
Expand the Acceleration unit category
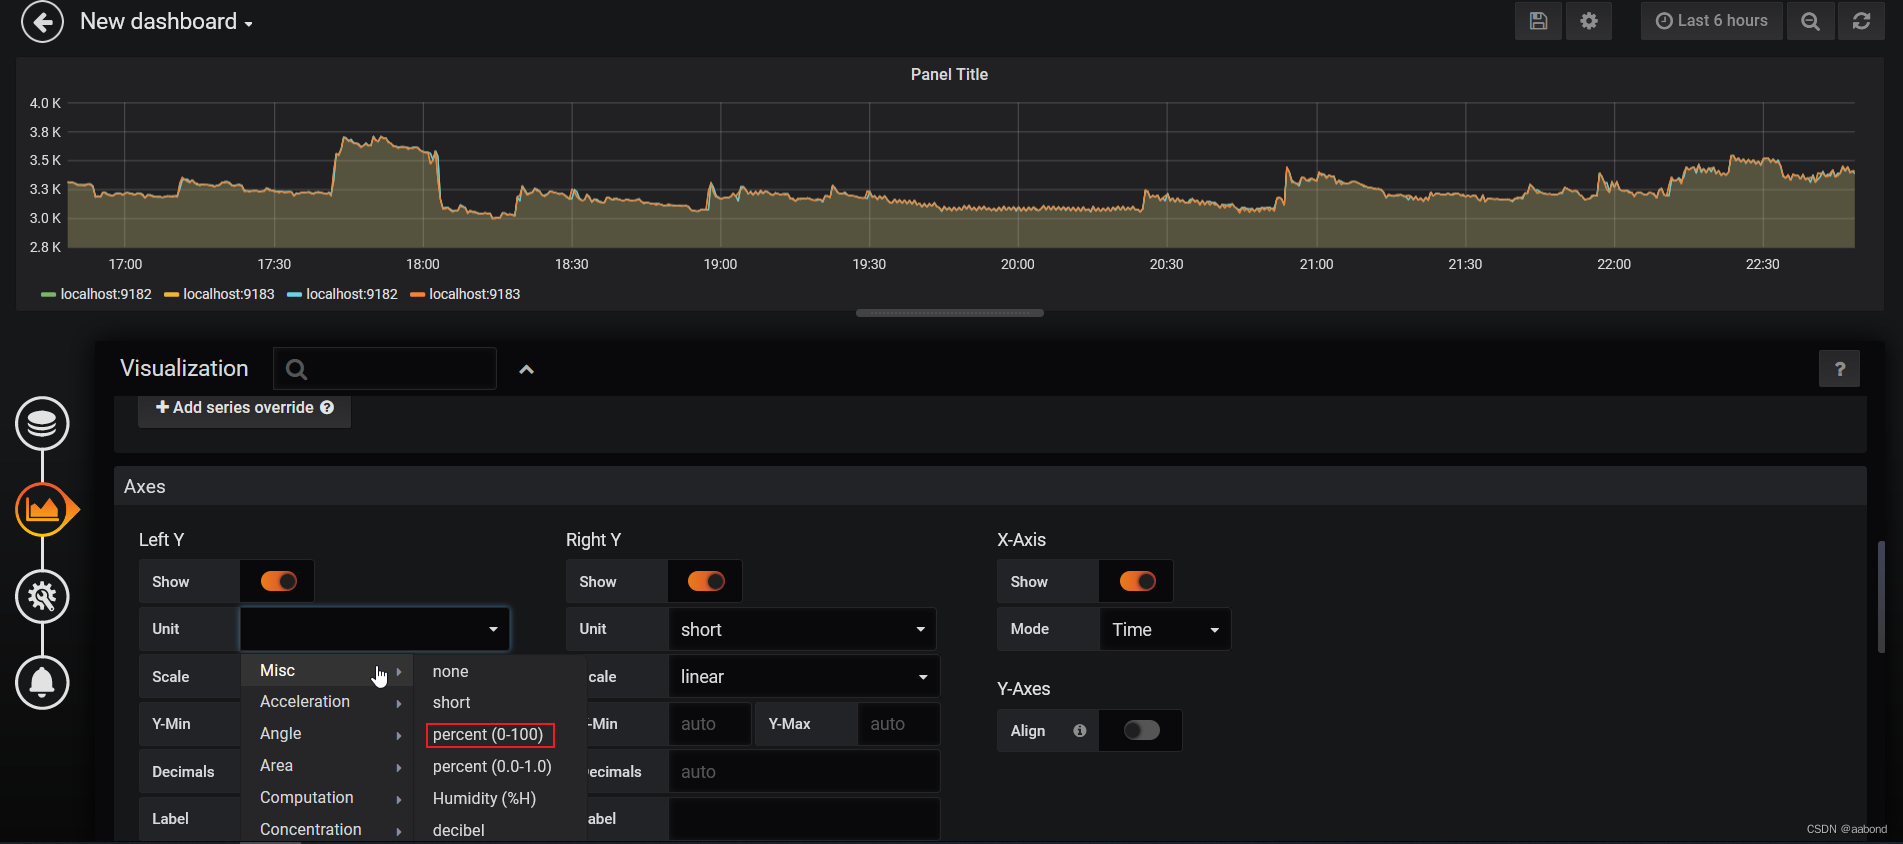pyautogui.click(x=328, y=702)
